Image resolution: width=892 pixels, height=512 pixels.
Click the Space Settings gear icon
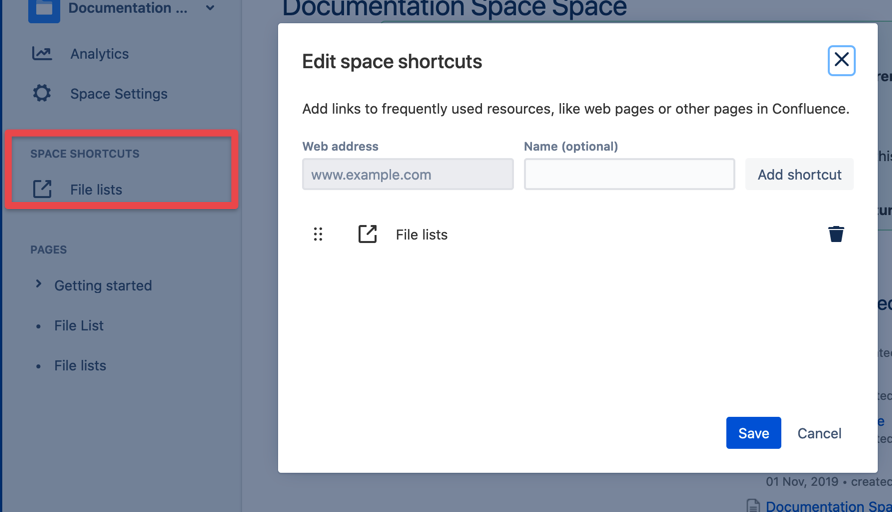click(42, 93)
